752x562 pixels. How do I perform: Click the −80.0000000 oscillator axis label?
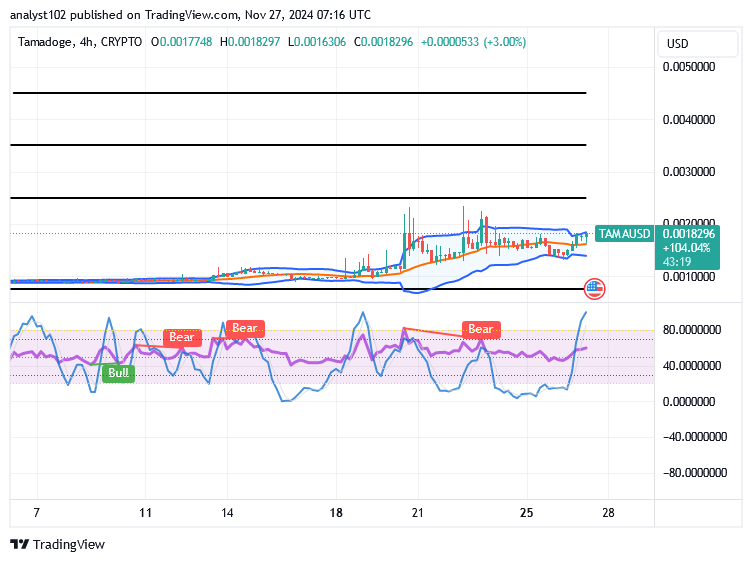click(x=695, y=473)
